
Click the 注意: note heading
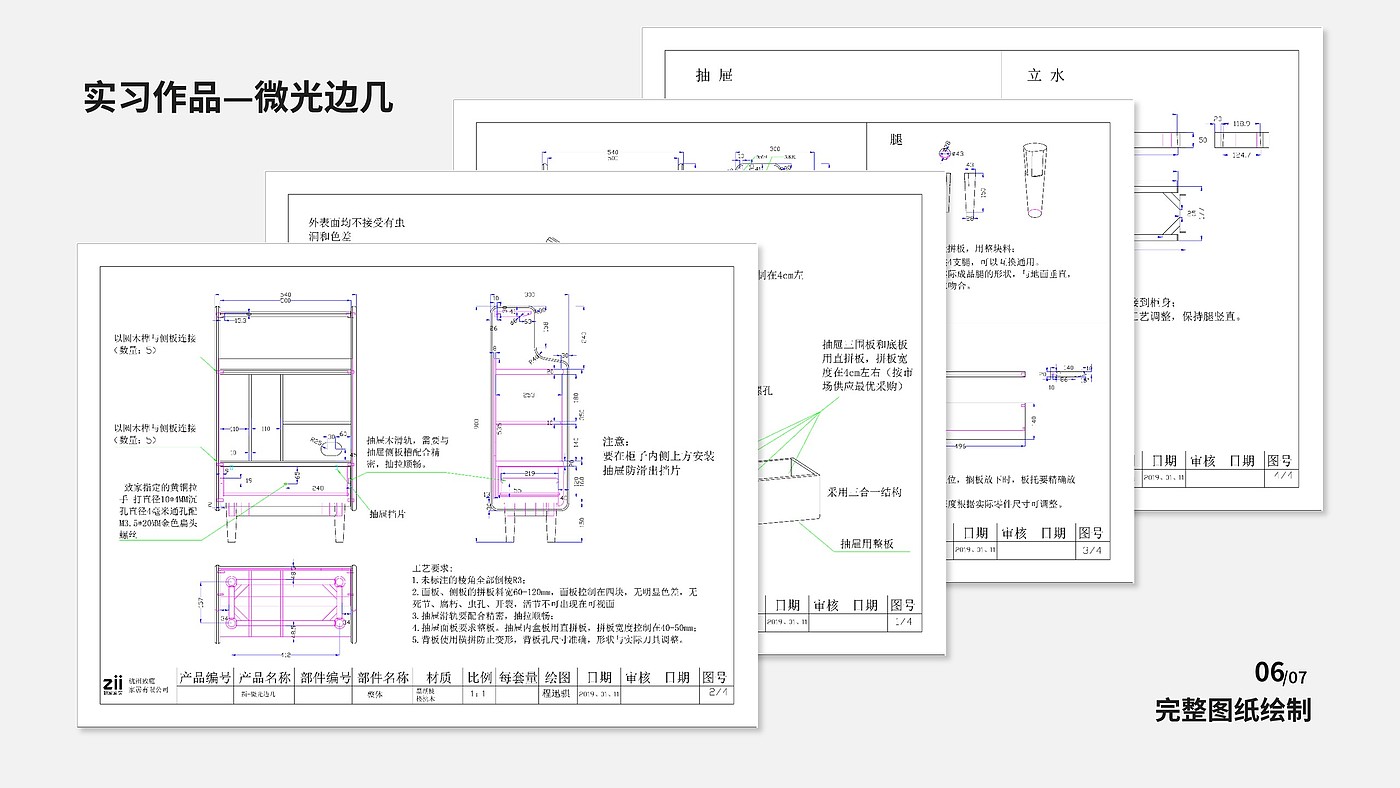pos(618,441)
